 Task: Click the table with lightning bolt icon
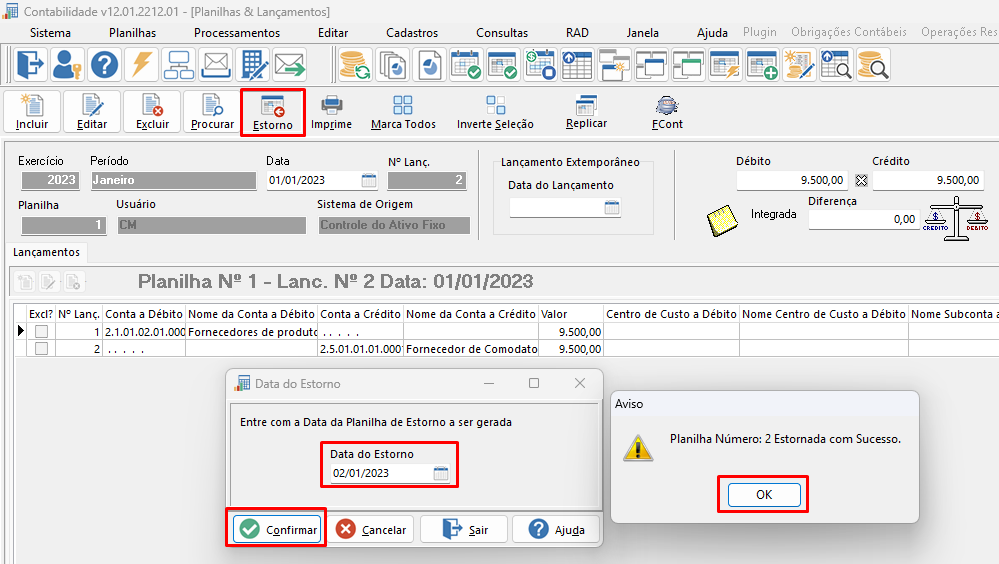coord(725,64)
